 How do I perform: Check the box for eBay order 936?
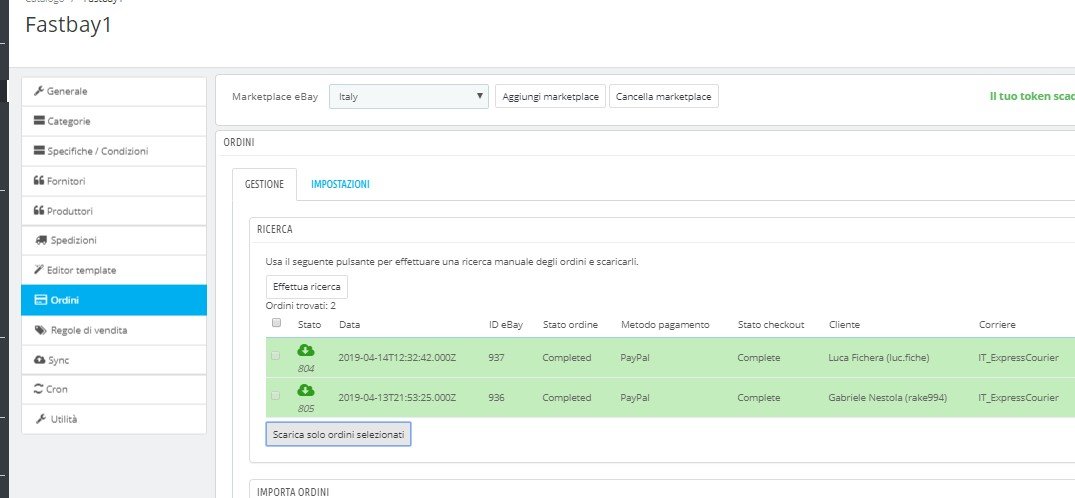276,396
